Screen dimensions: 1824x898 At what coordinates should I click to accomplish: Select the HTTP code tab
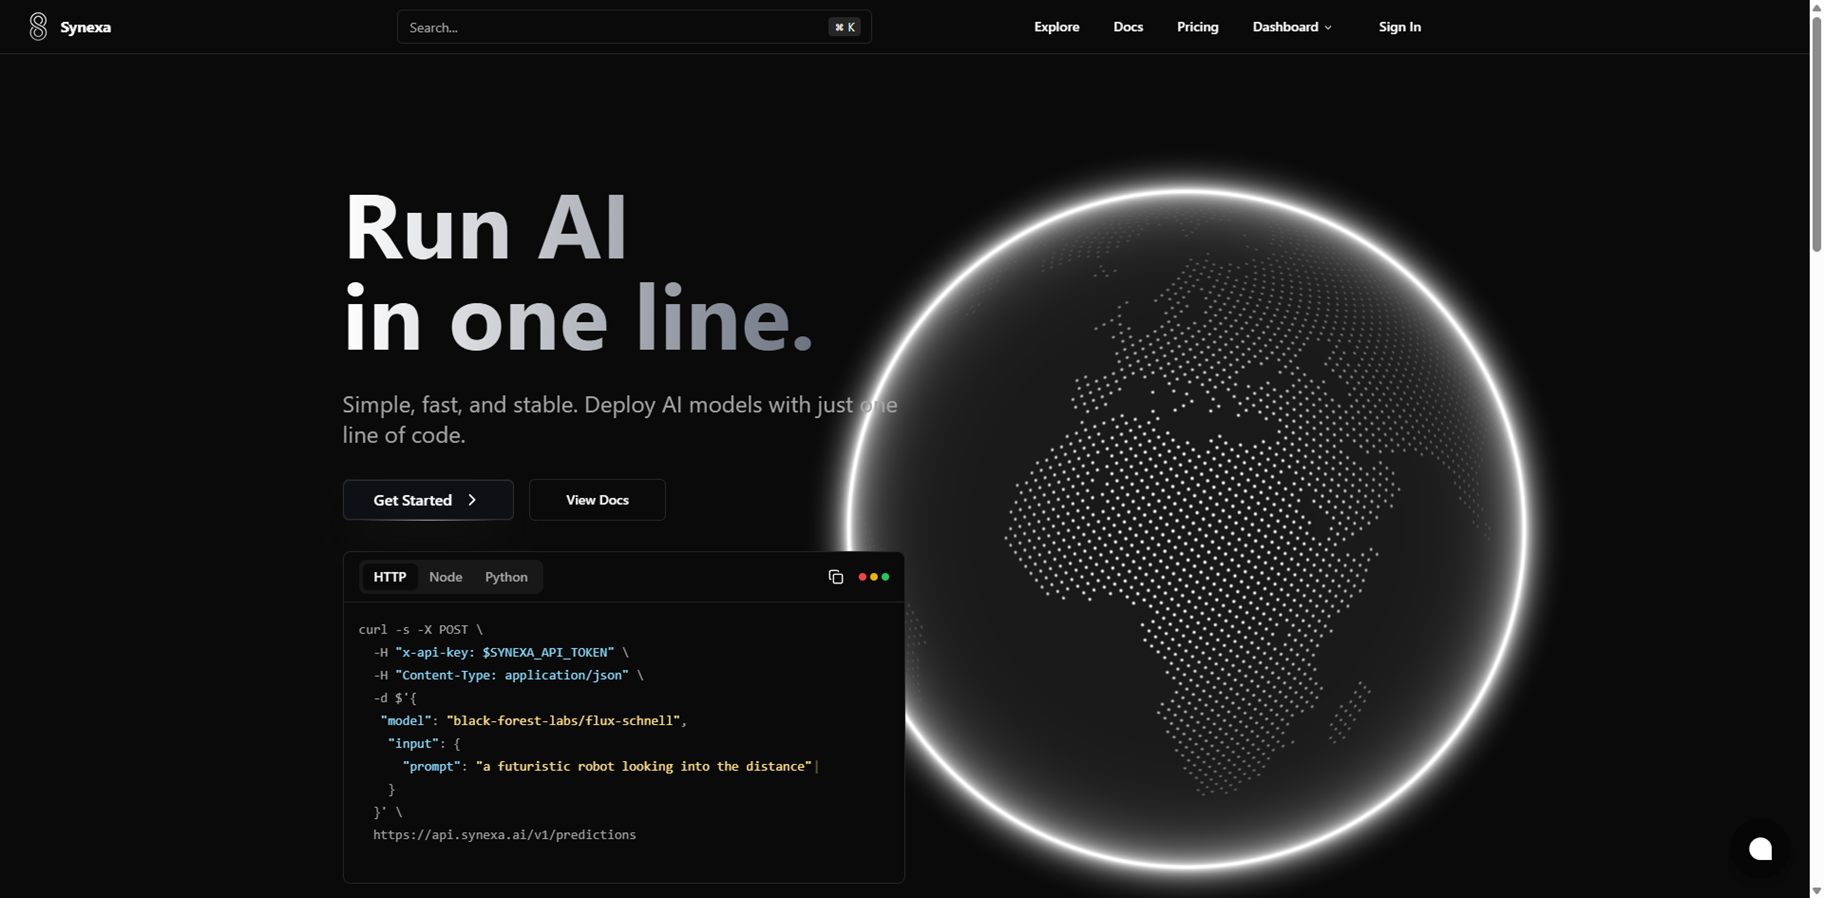389,577
